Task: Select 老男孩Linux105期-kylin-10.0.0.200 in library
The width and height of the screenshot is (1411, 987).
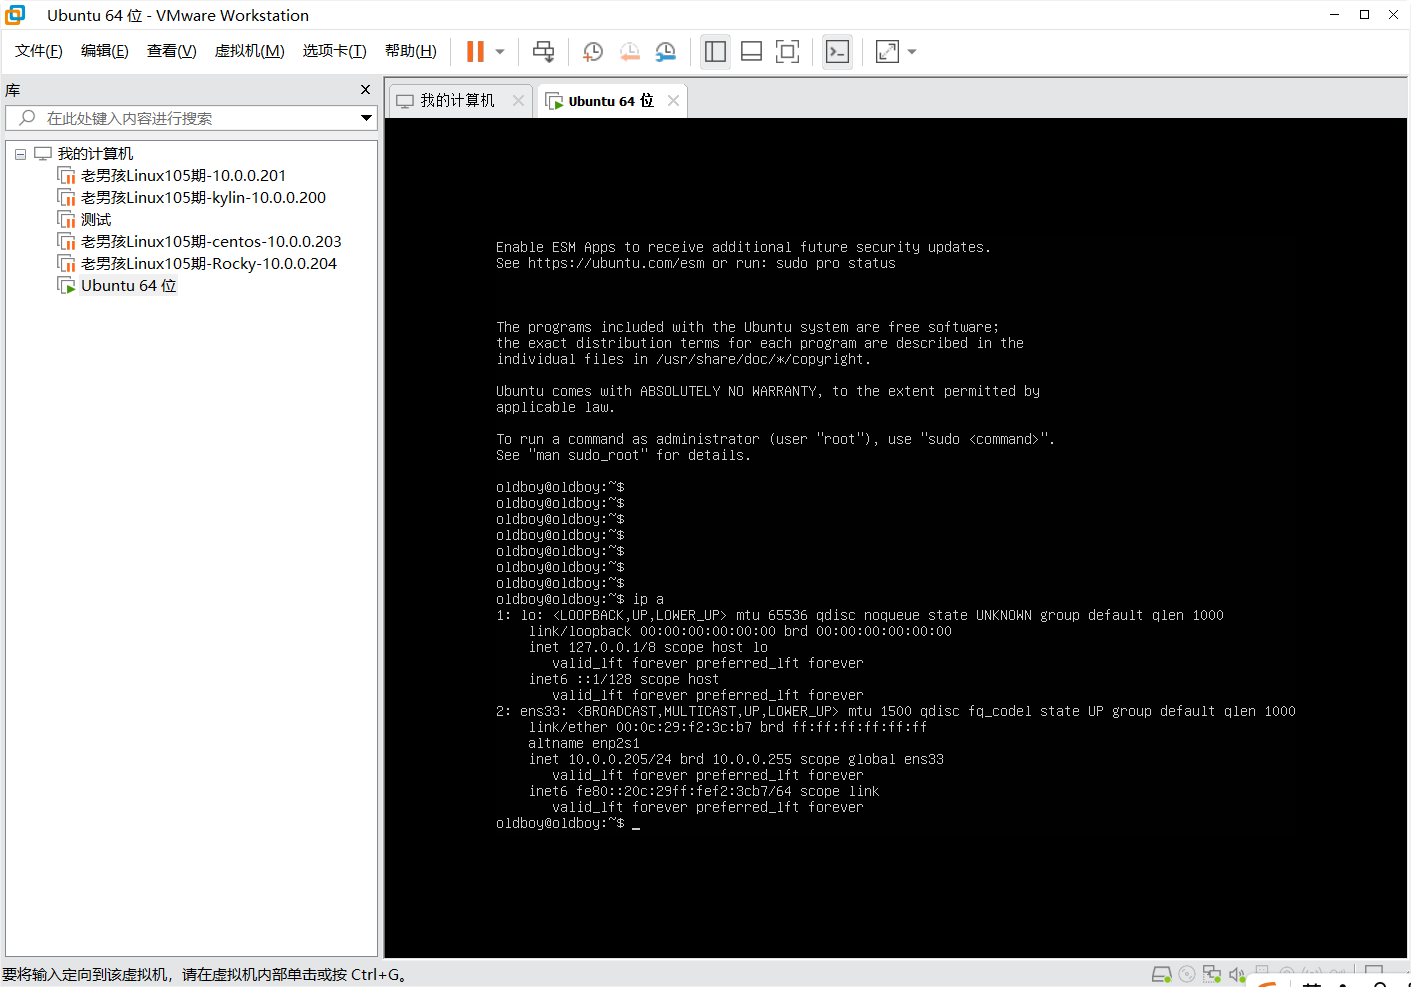Action: (x=203, y=198)
